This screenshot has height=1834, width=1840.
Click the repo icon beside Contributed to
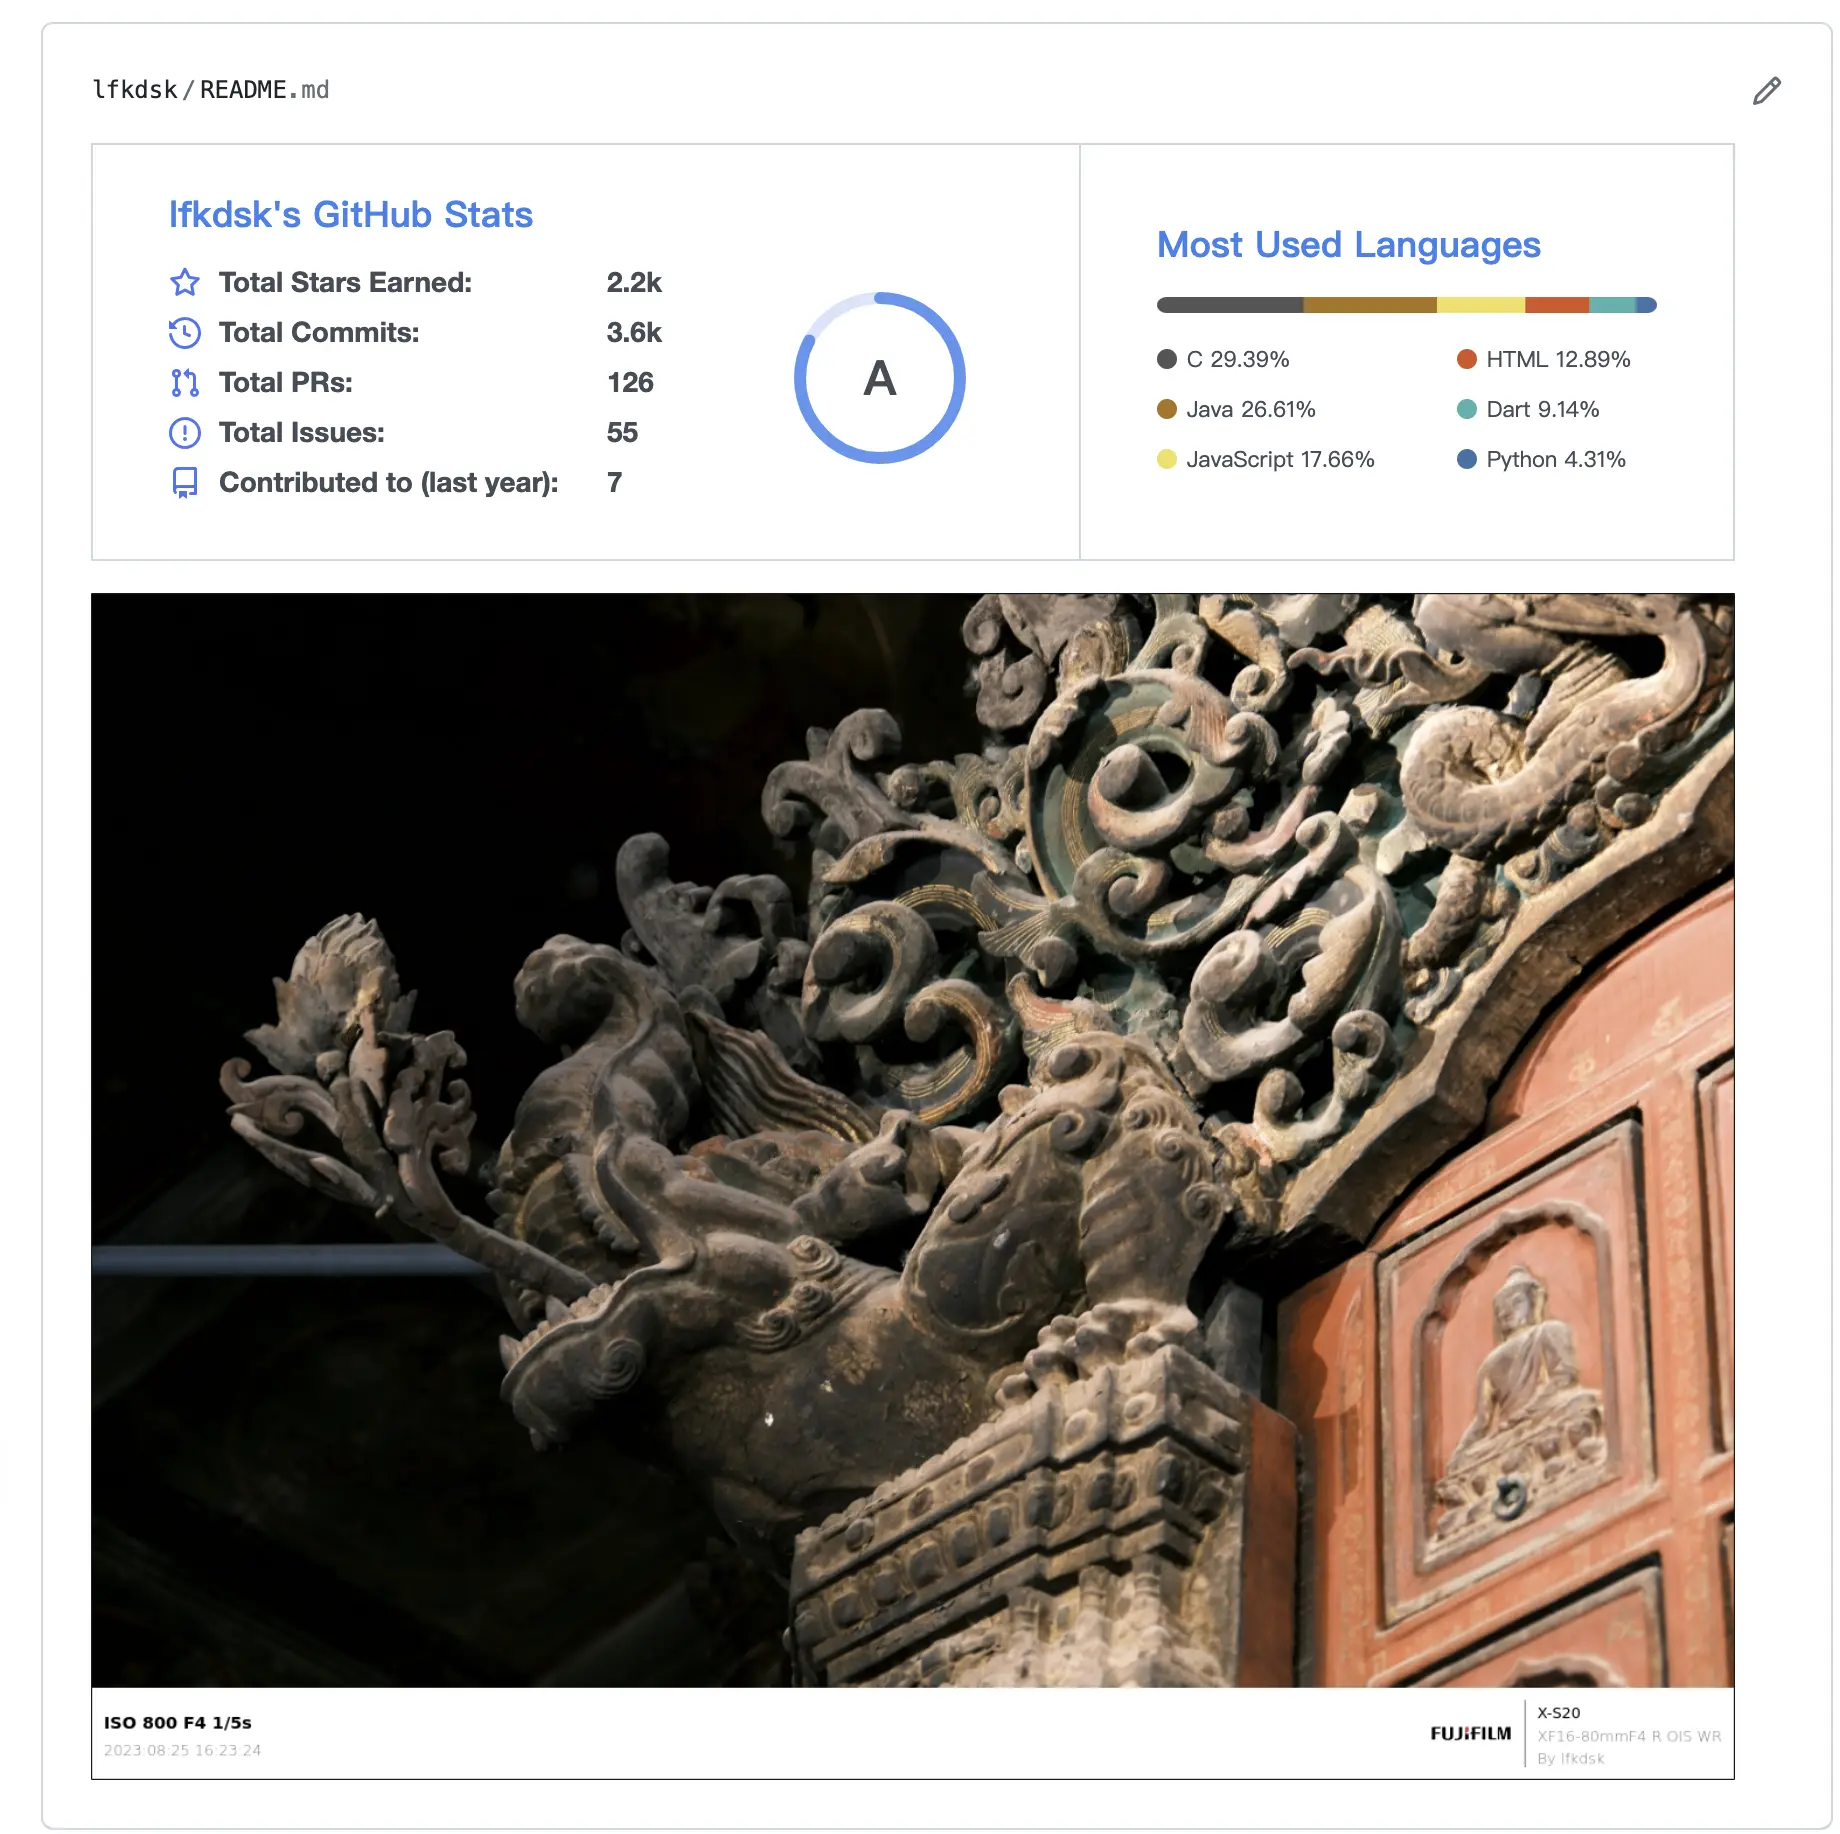click(x=185, y=483)
